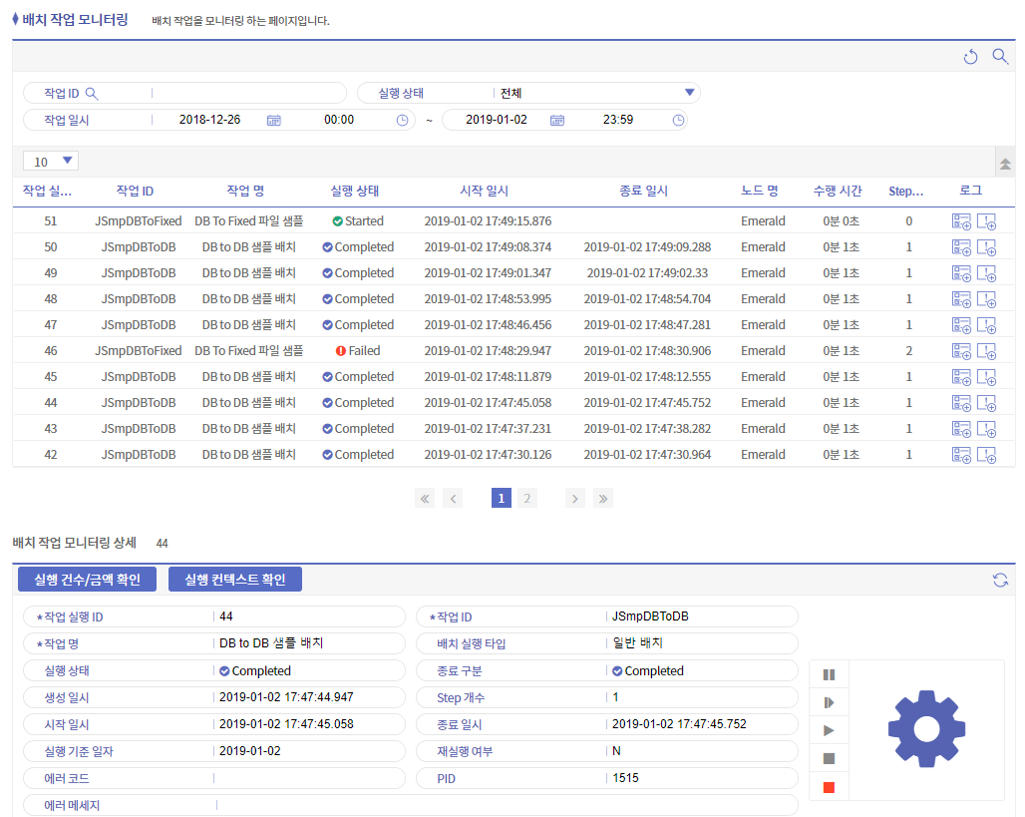Open execution log icon for row 50
1025x817 pixels.
pyautogui.click(x=962, y=248)
